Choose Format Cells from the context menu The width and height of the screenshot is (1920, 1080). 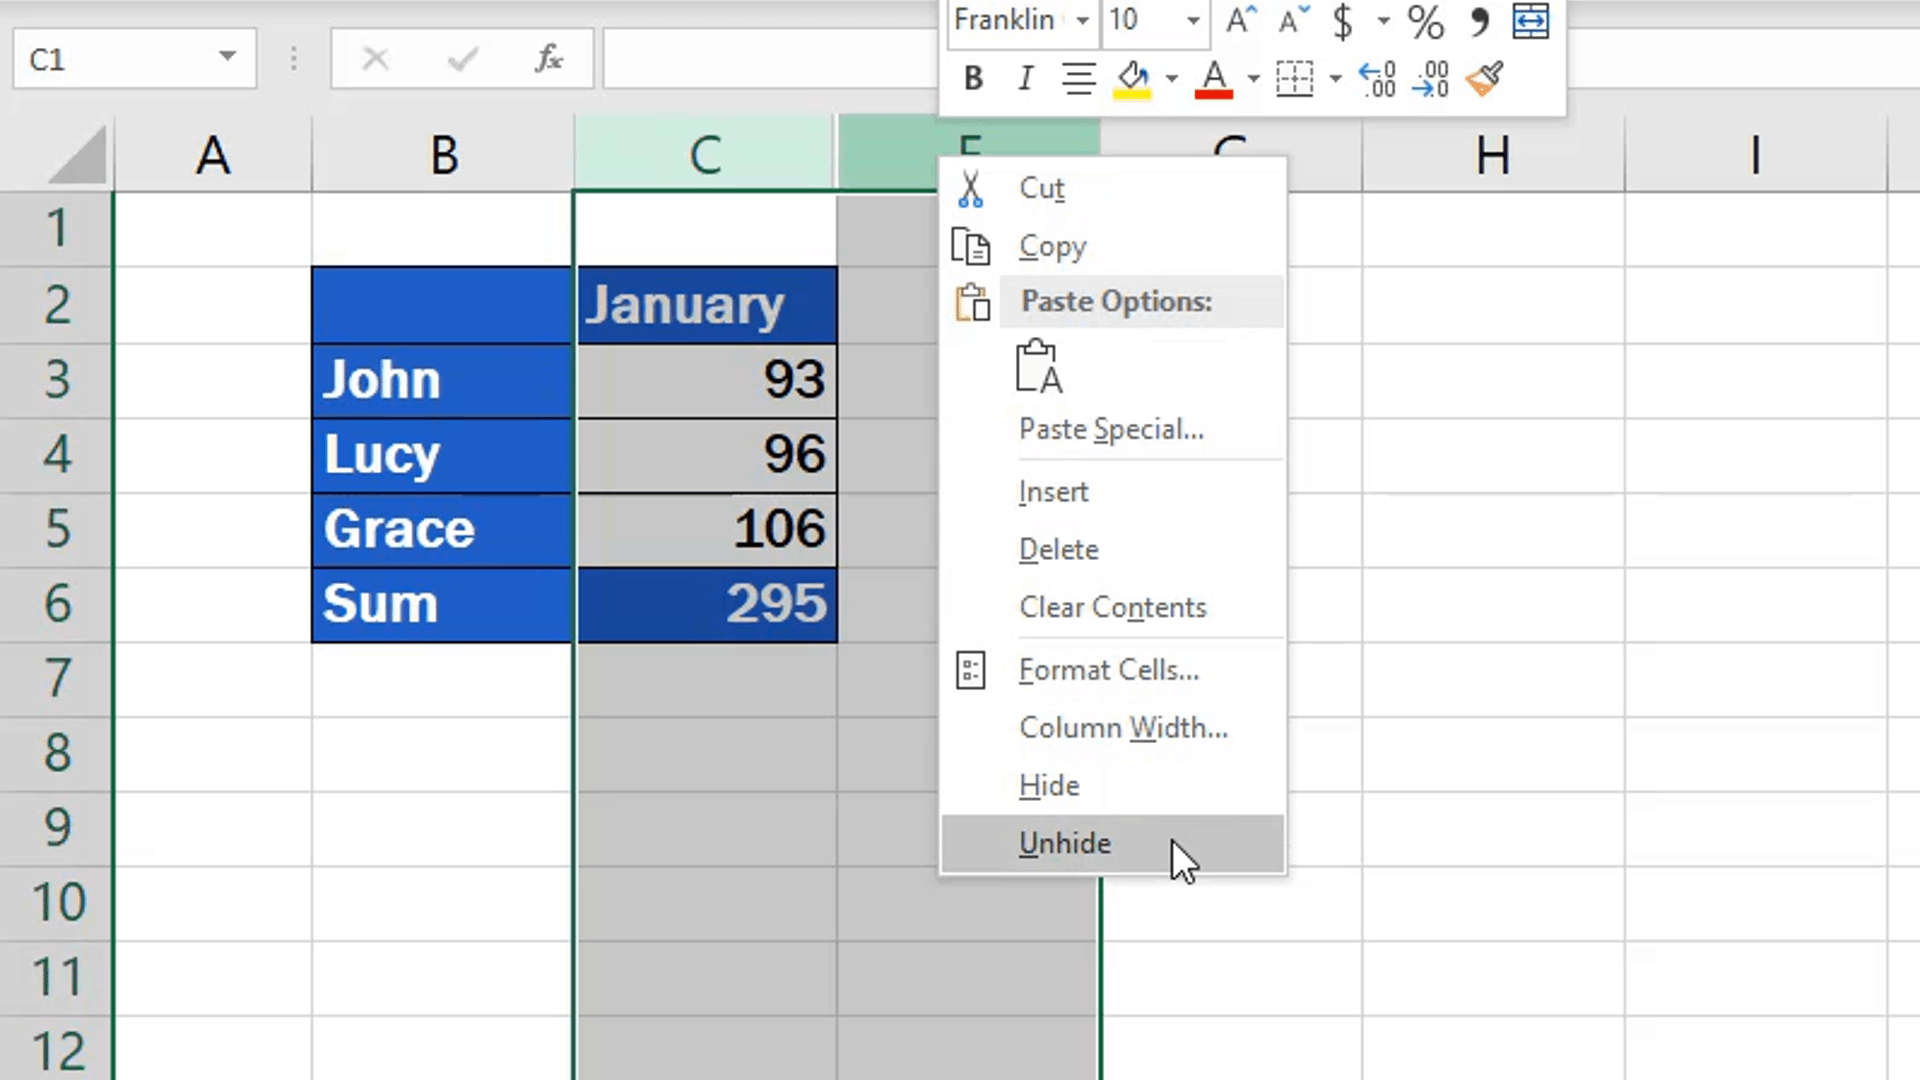coord(1109,670)
